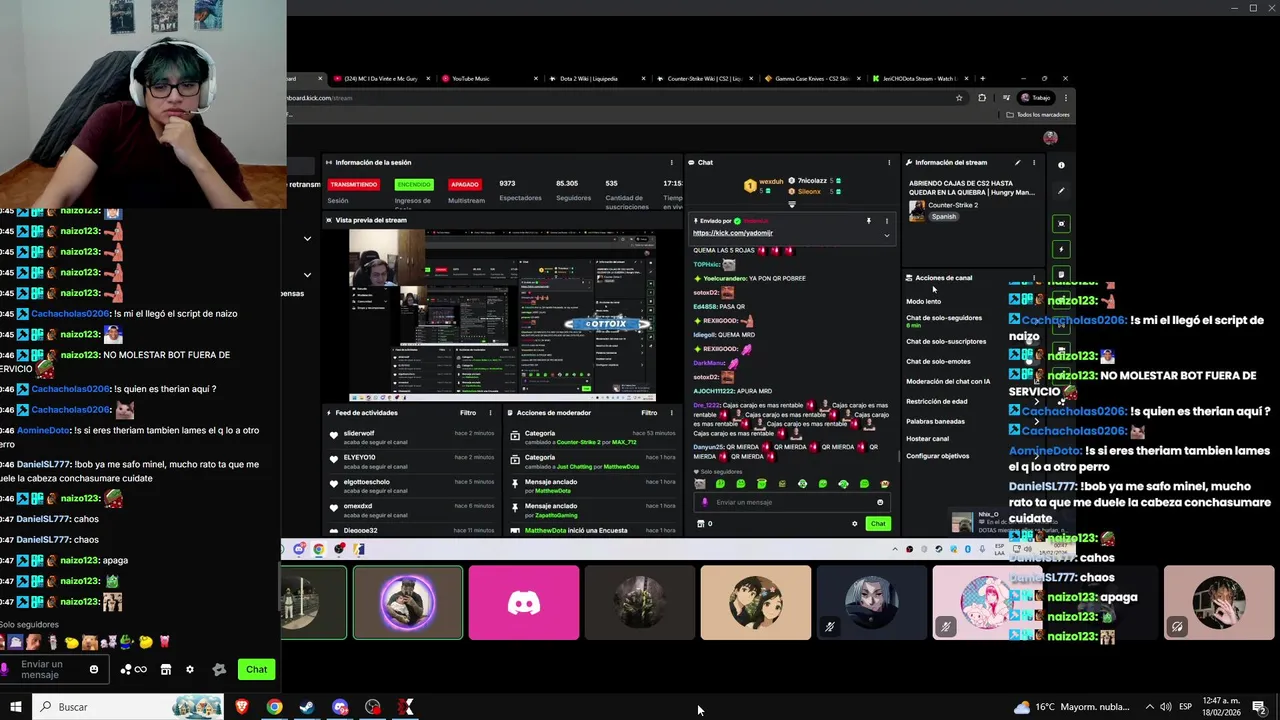Toggle Restricción de edad option
1280x720 pixels.
pos(936,401)
